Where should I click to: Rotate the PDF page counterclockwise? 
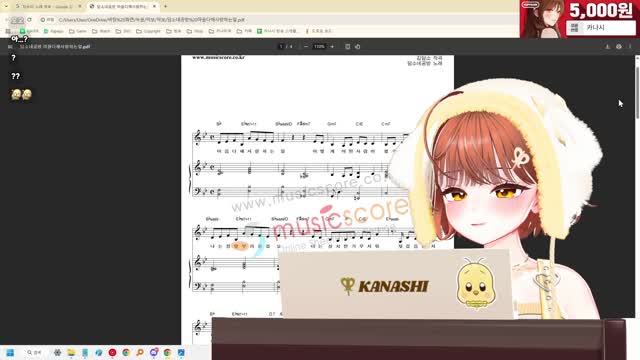coord(358,47)
